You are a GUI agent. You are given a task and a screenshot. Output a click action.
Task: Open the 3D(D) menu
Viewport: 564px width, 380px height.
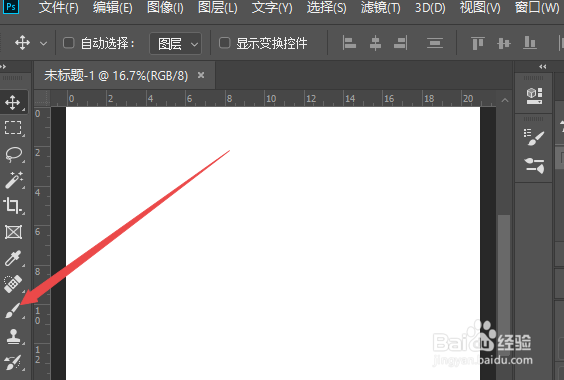430,8
